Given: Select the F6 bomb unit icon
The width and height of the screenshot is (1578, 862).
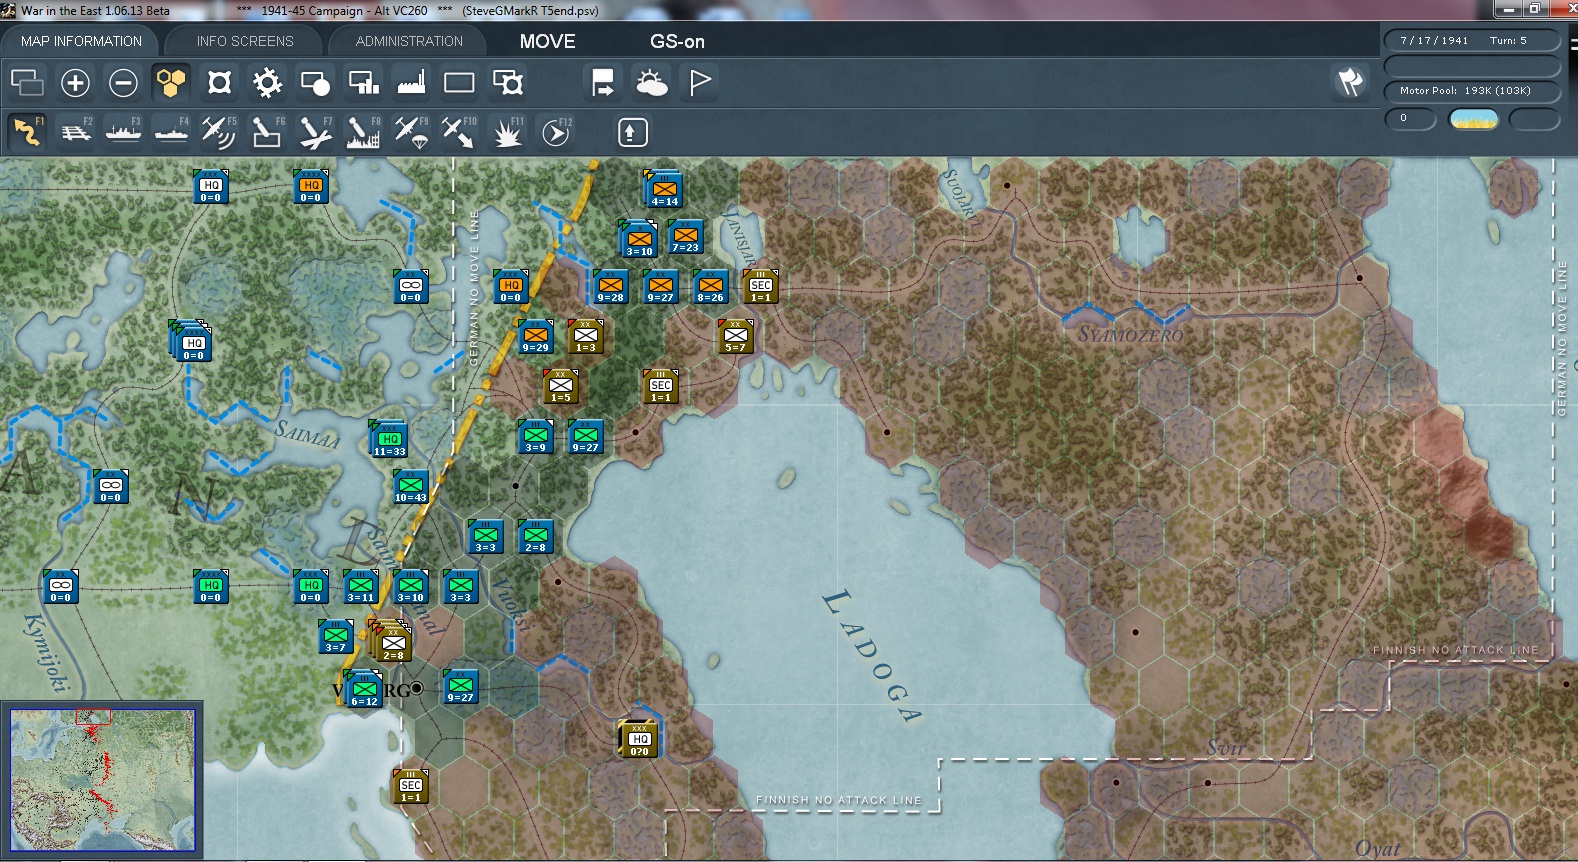Looking at the screenshot, I should click(x=267, y=131).
